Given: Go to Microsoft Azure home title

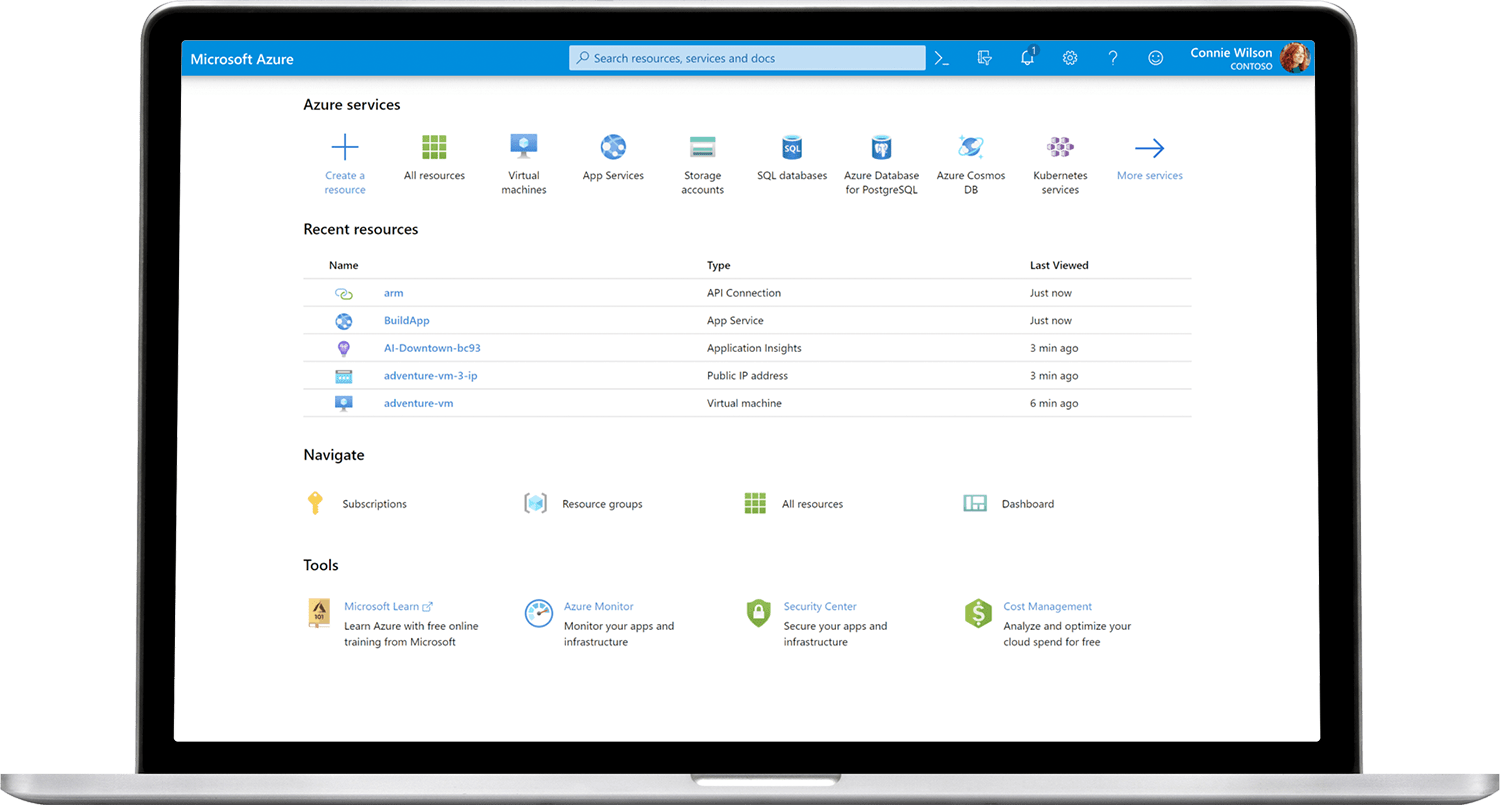Looking at the screenshot, I should click(242, 59).
